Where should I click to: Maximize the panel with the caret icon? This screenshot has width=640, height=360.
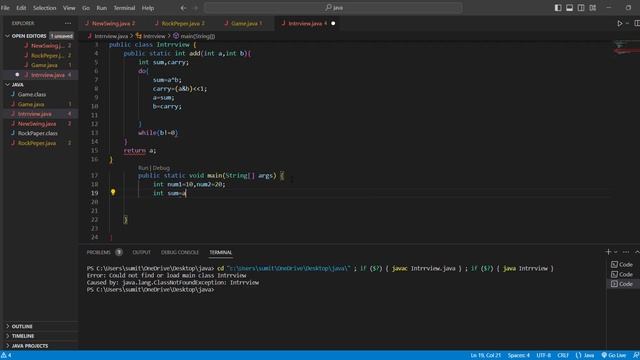pos(637,252)
